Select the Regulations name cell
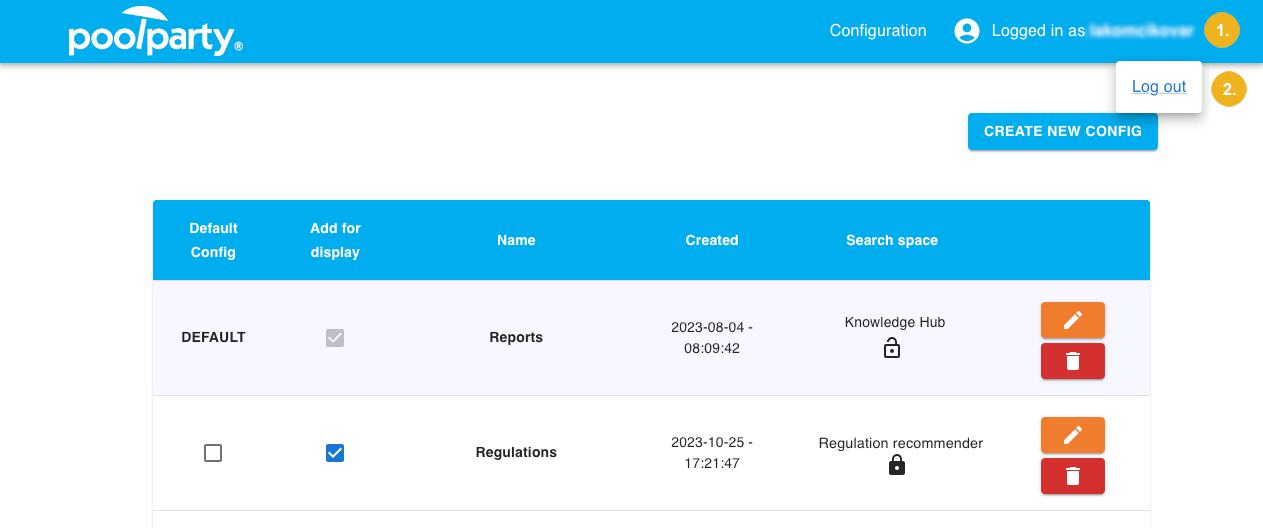The width and height of the screenshot is (1263, 528). (x=516, y=453)
